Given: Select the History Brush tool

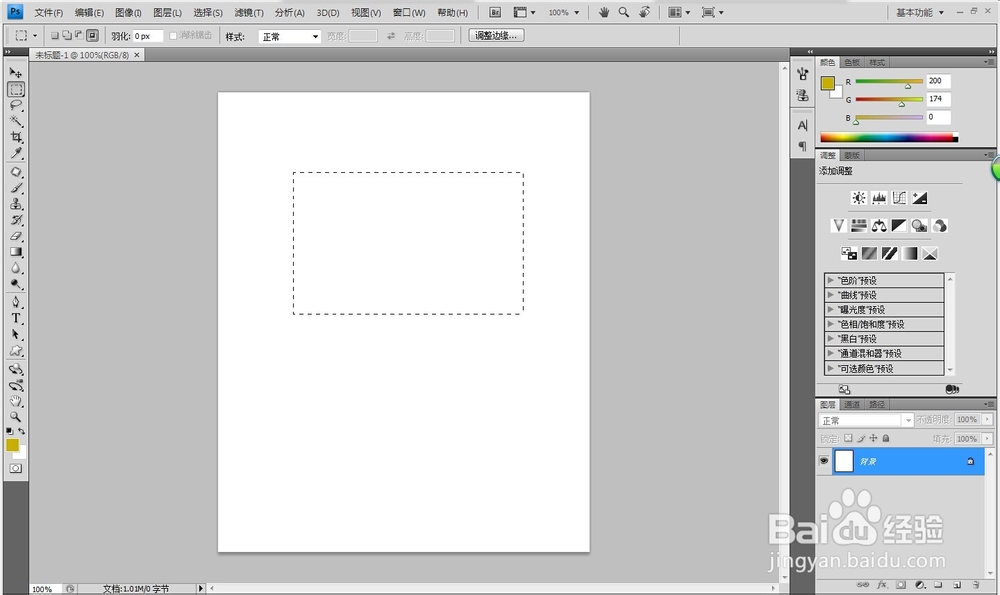Looking at the screenshot, I should [x=16, y=220].
